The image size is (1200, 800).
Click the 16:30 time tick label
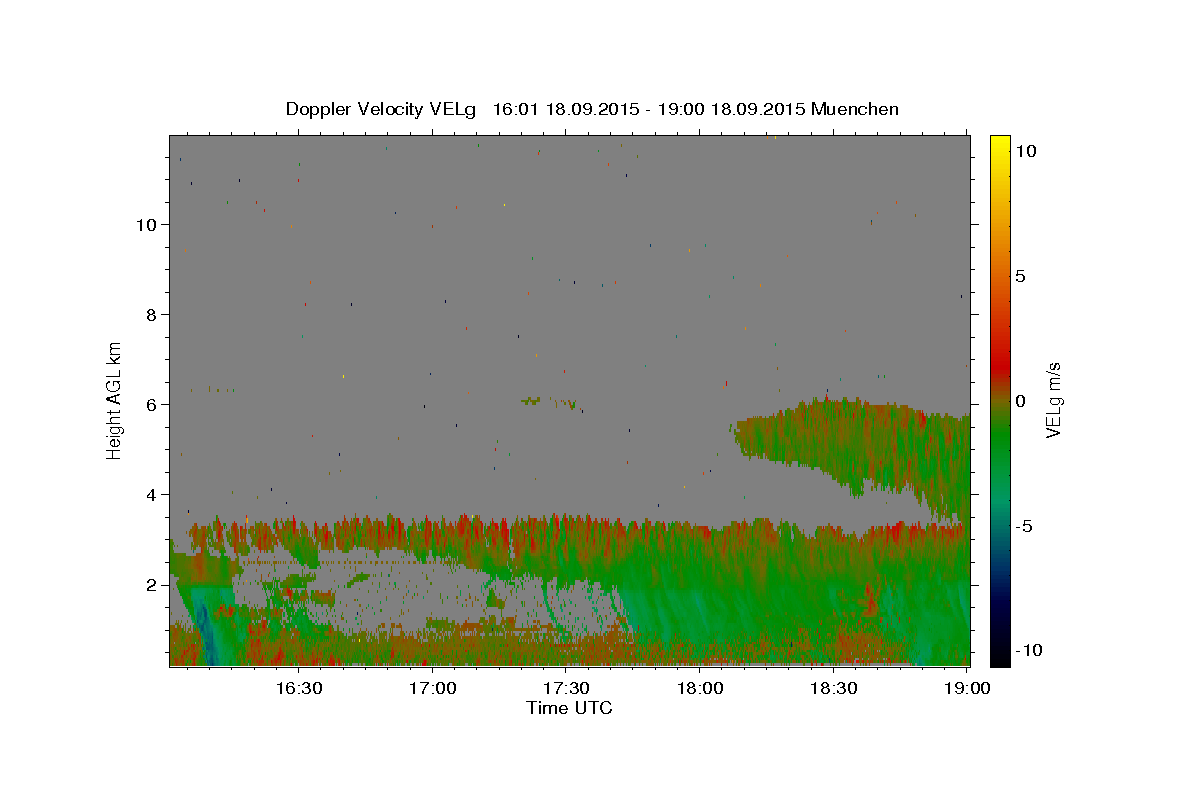pyautogui.click(x=298, y=688)
